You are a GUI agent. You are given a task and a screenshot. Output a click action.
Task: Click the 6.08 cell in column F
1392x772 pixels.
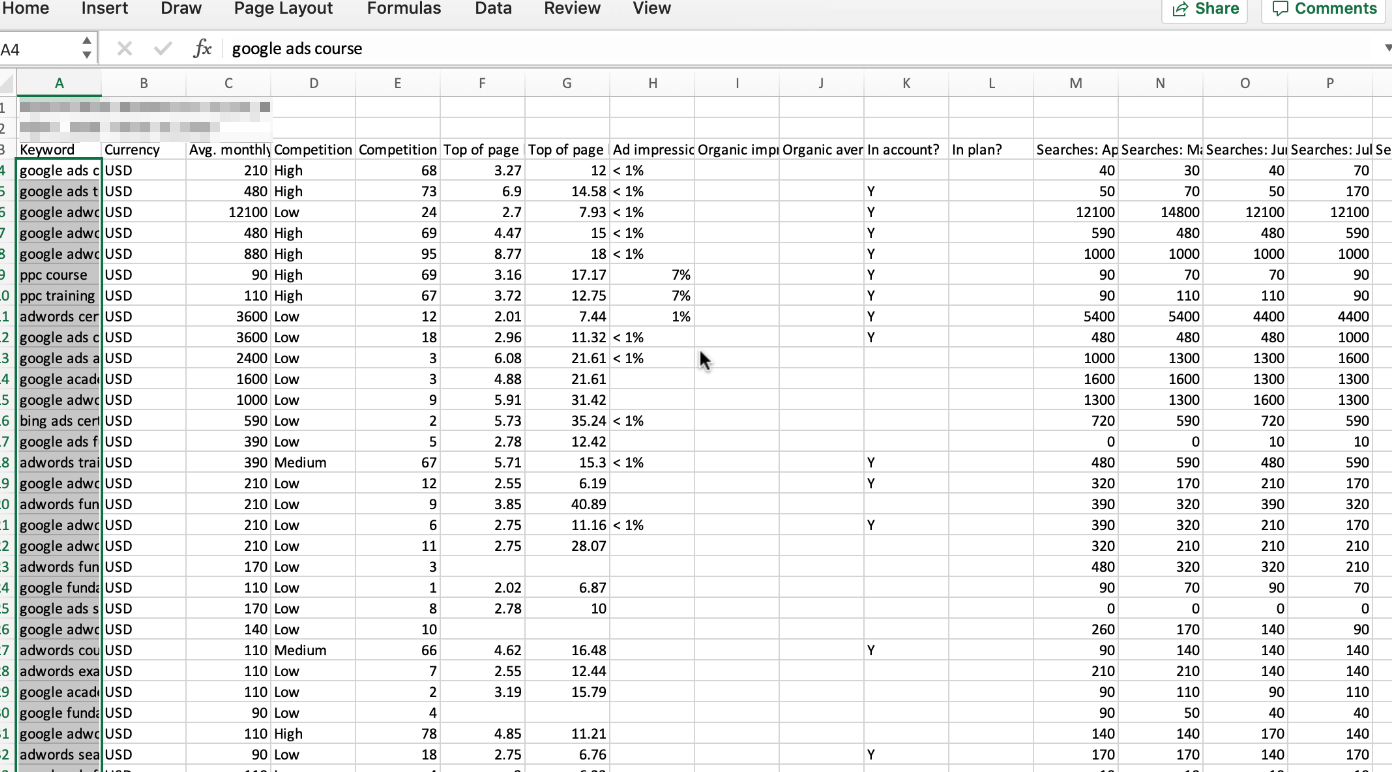[482, 358]
